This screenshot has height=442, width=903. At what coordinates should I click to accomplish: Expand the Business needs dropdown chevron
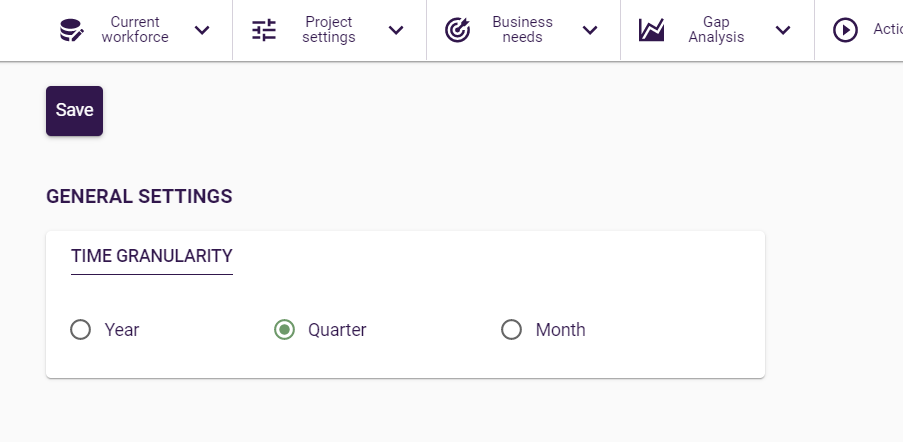pos(590,30)
